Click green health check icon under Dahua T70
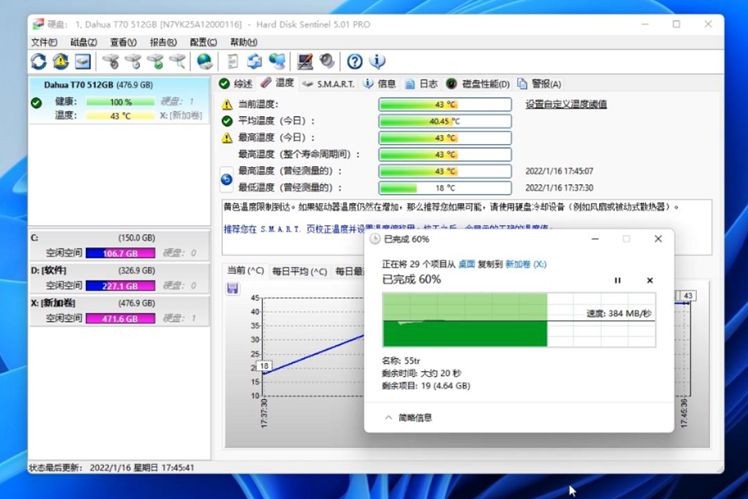 [36, 103]
